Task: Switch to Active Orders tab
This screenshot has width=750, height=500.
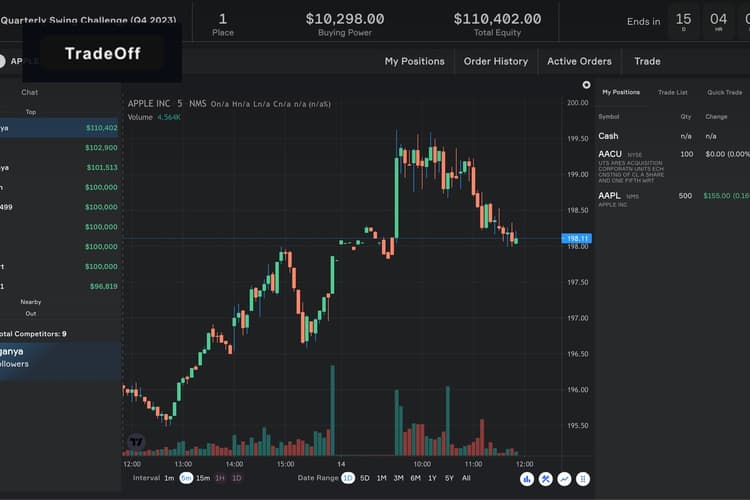Action: click(579, 61)
